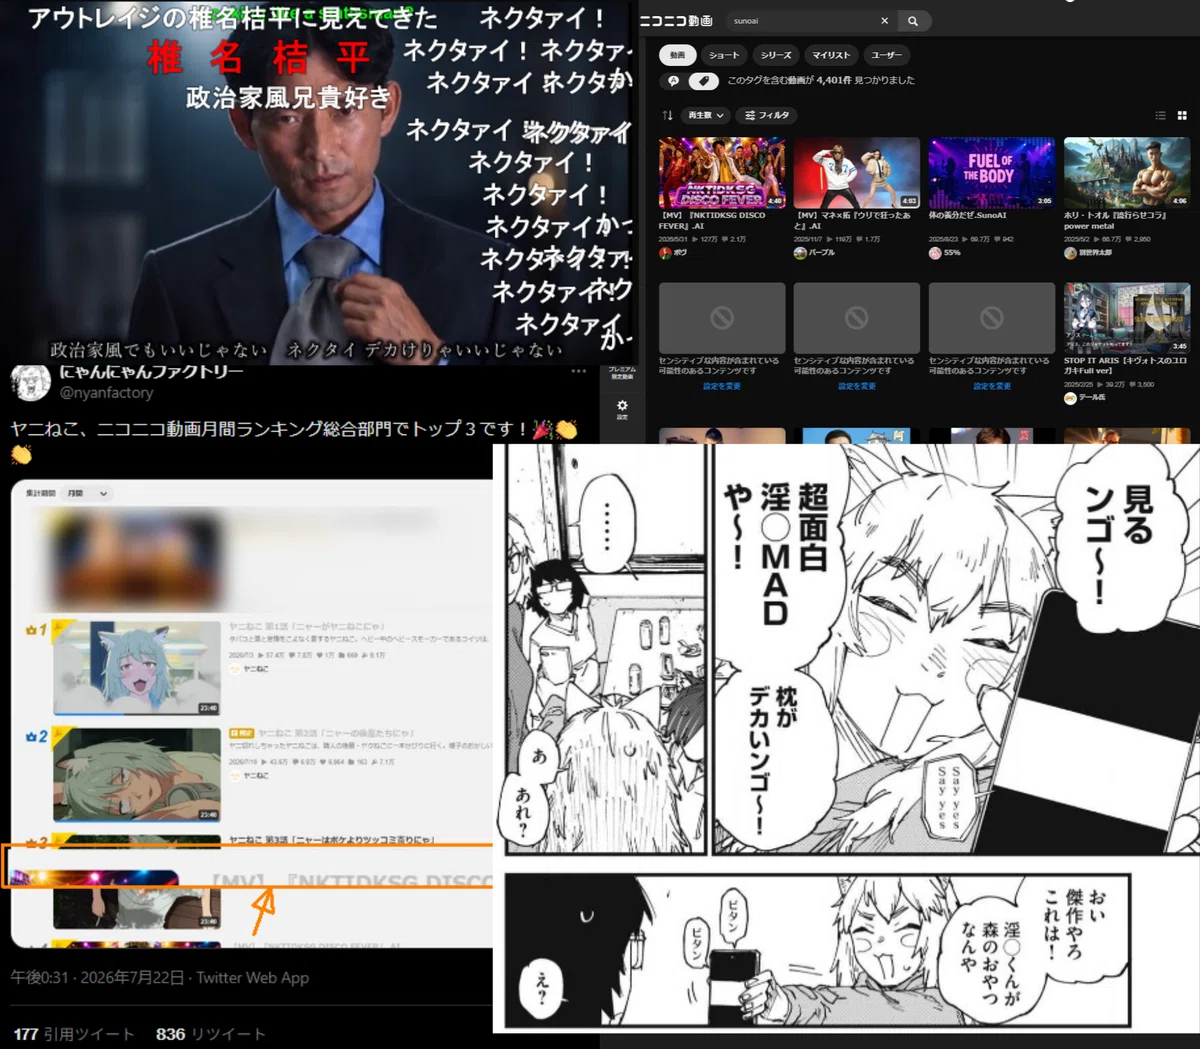Viewport: 1200px width, 1049px height.
Task: Open the 再生数 sort dropdown
Action: pos(705,115)
